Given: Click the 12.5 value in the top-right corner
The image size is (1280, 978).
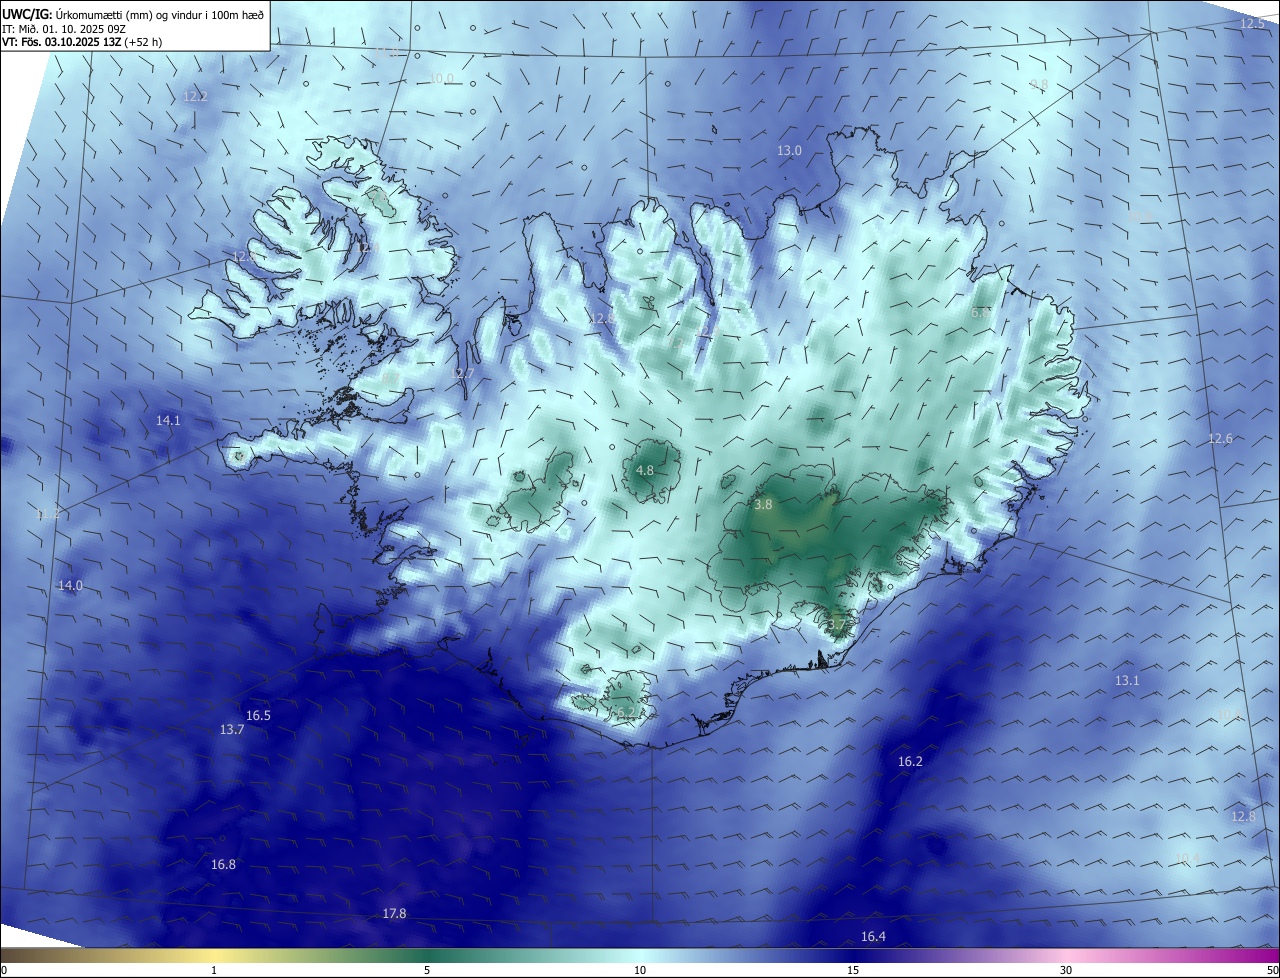Looking at the screenshot, I should tap(1252, 23).
